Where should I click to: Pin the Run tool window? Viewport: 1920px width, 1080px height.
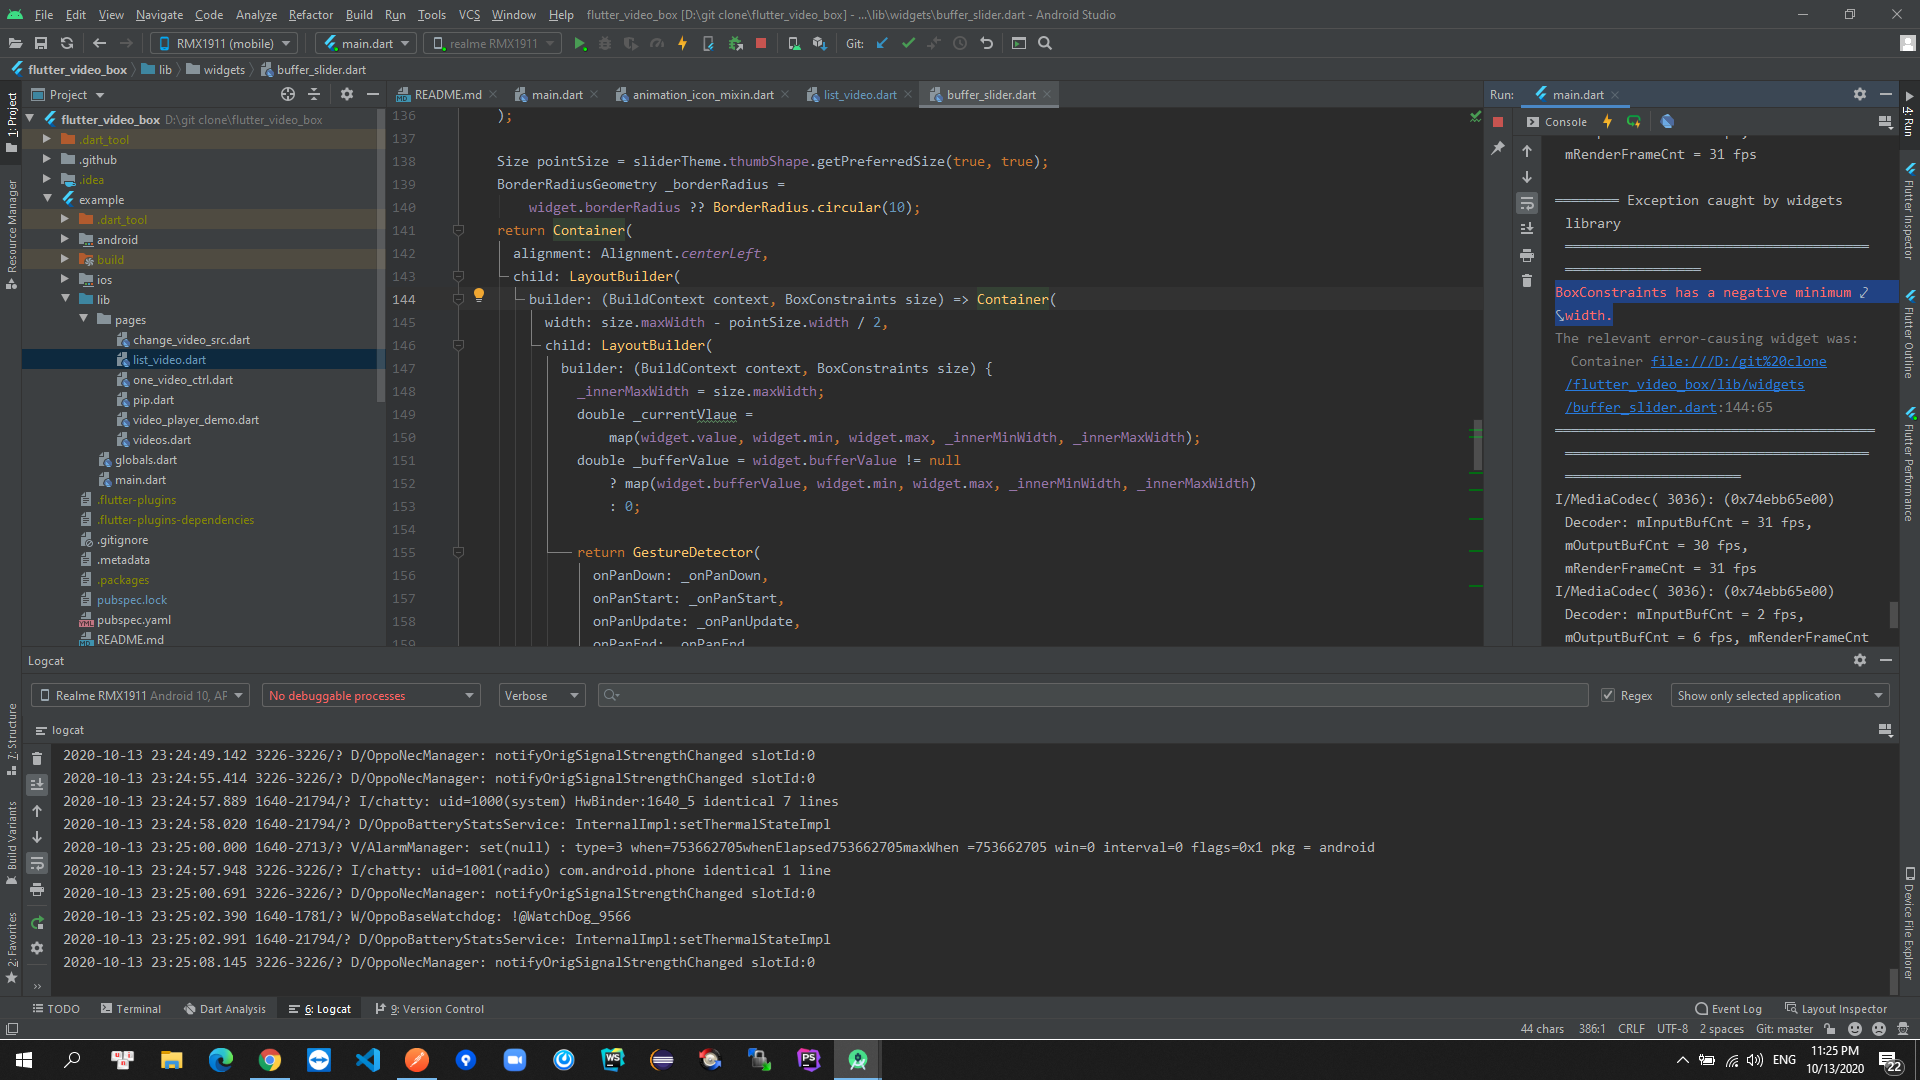(1499, 148)
